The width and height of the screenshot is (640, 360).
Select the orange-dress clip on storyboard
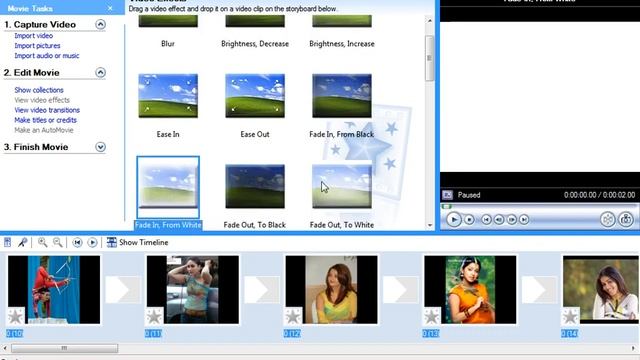tap(470, 290)
